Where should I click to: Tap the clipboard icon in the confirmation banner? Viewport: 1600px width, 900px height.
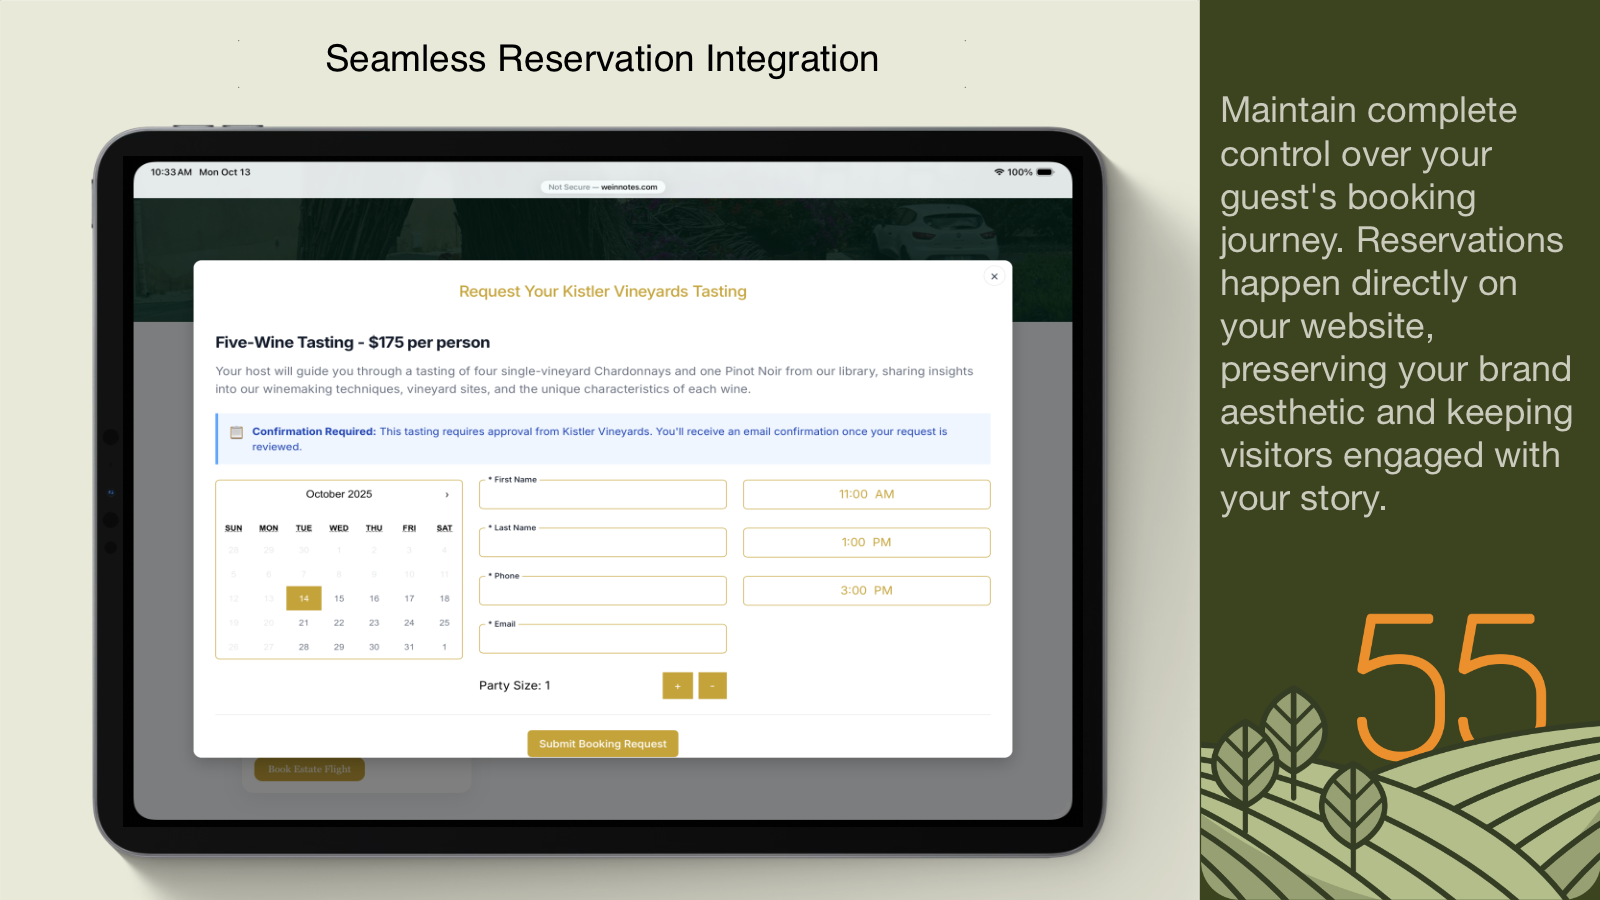pyautogui.click(x=236, y=431)
